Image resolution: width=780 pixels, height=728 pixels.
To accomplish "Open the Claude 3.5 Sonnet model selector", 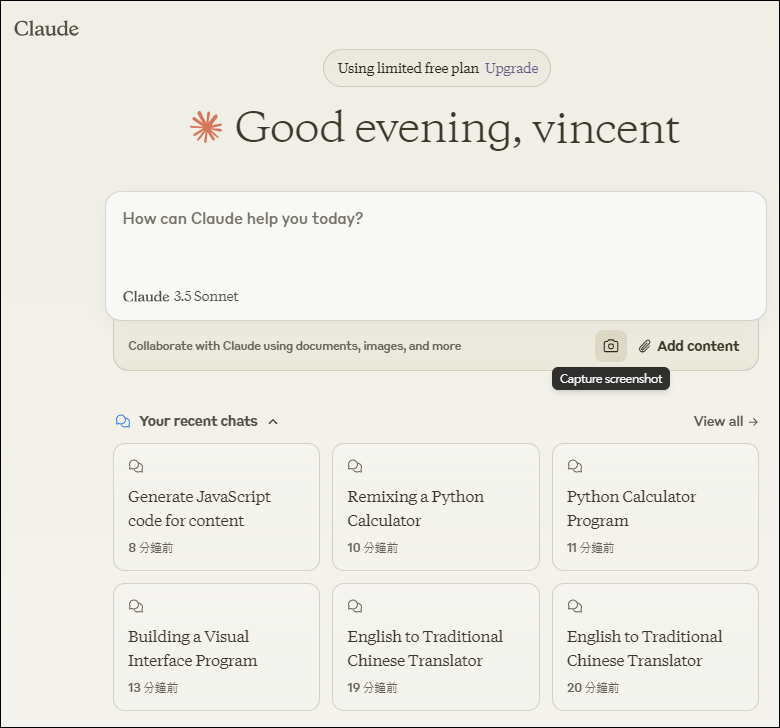I will (181, 296).
